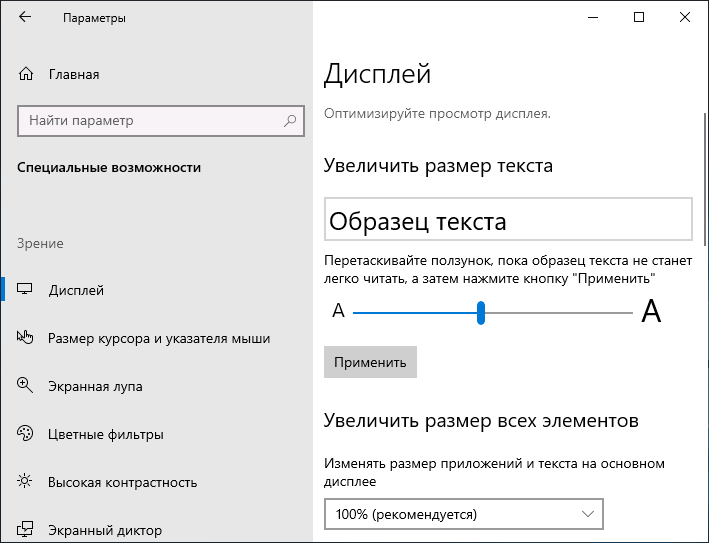The width and height of the screenshot is (709, 543).
Task: Open the Главная home icon
Action: coord(26,74)
